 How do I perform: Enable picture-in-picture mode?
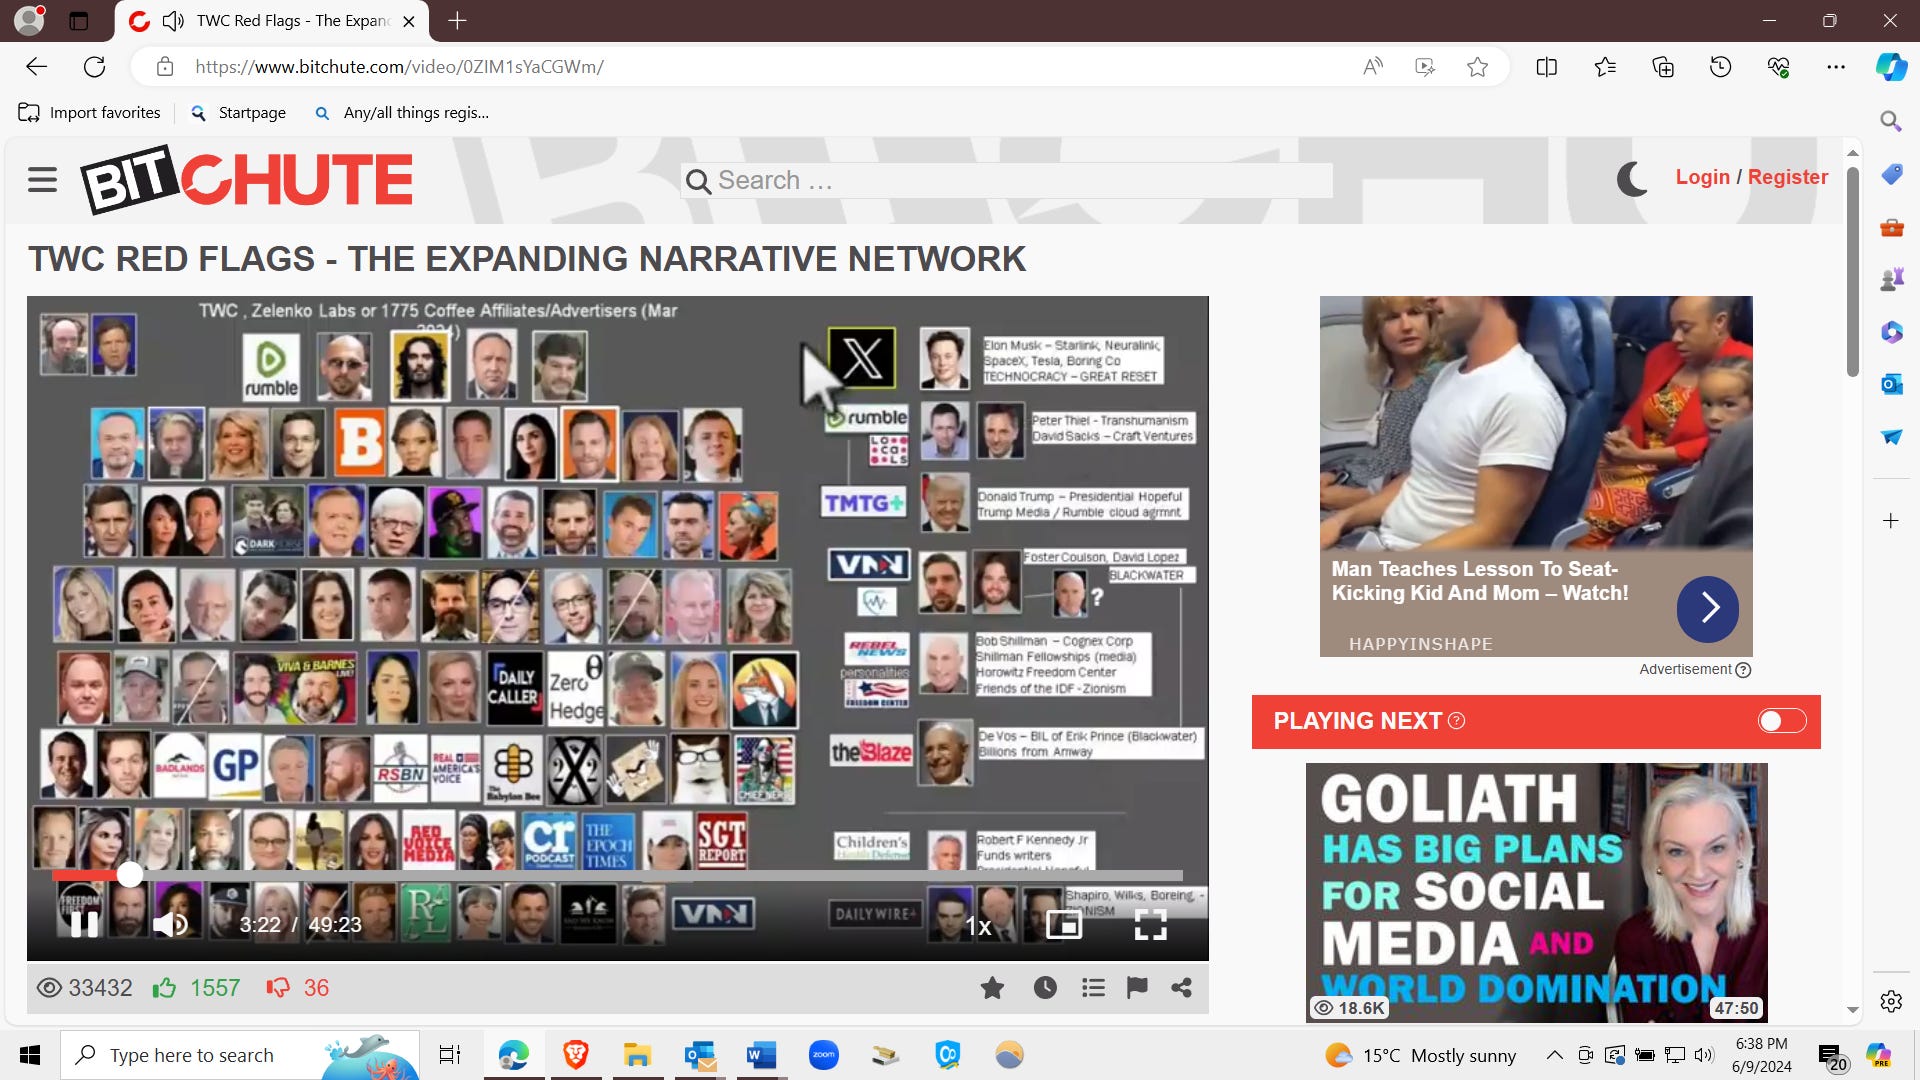click(1063, 924)
